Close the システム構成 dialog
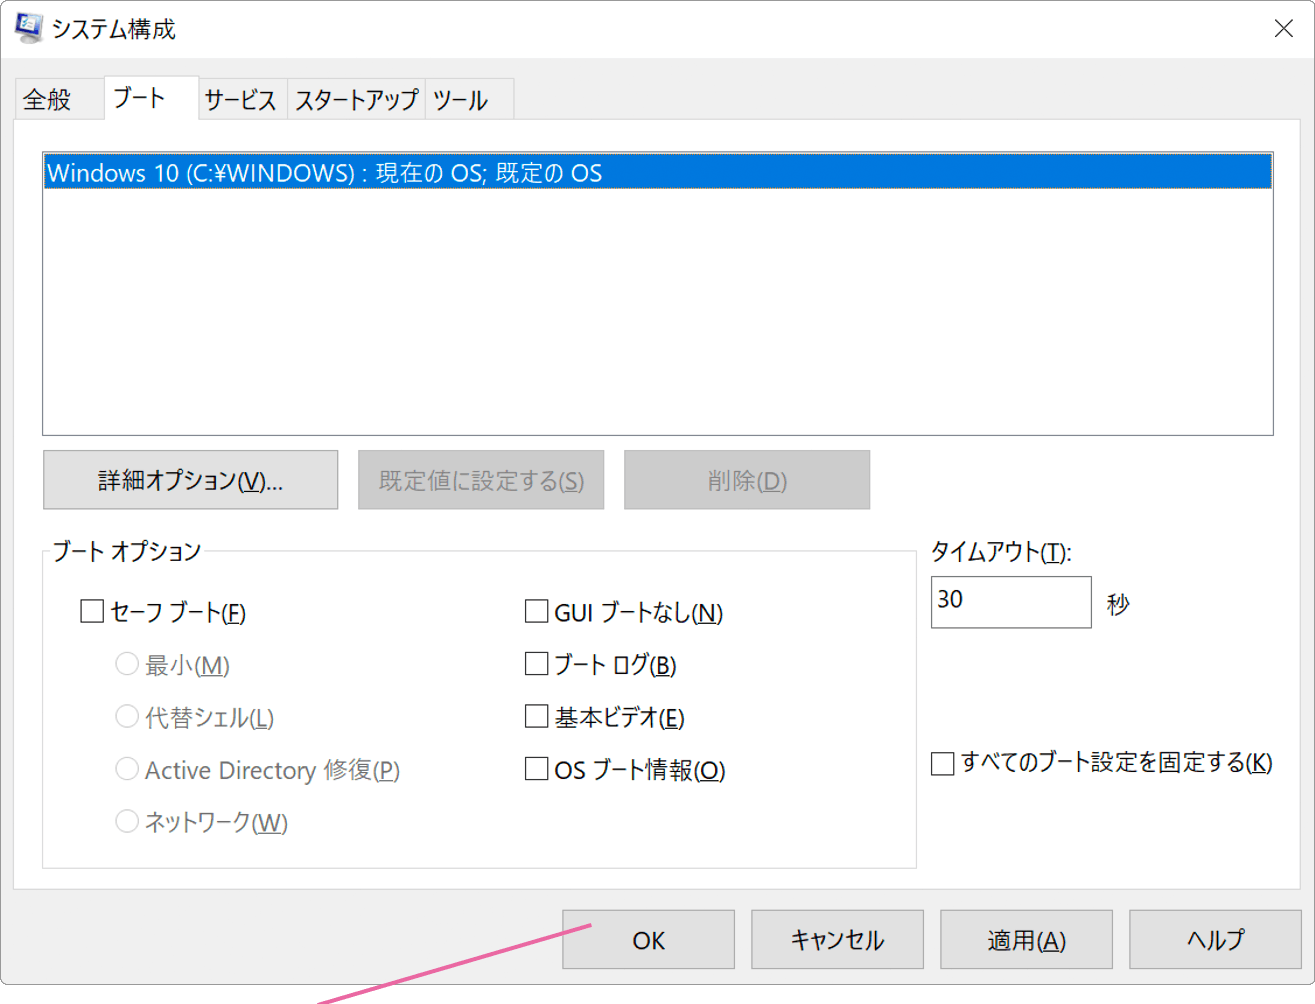Image resolution: width=1315 pixels, height=1004 pixels. click(1284, 29)
